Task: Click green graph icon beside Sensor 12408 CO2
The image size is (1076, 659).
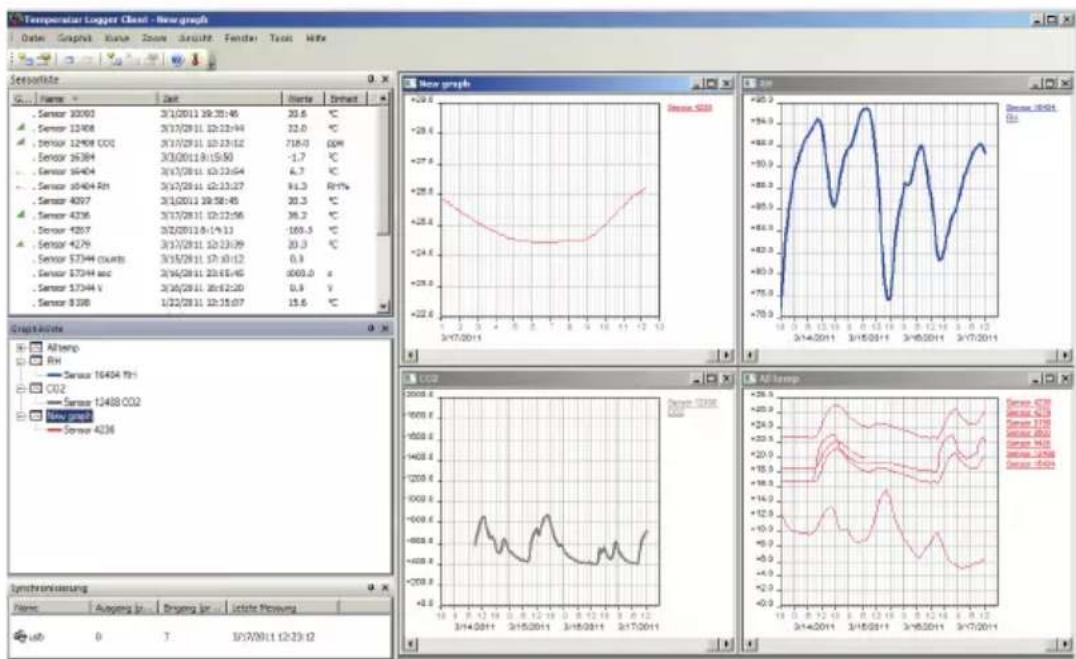Action: coord(21,142)
